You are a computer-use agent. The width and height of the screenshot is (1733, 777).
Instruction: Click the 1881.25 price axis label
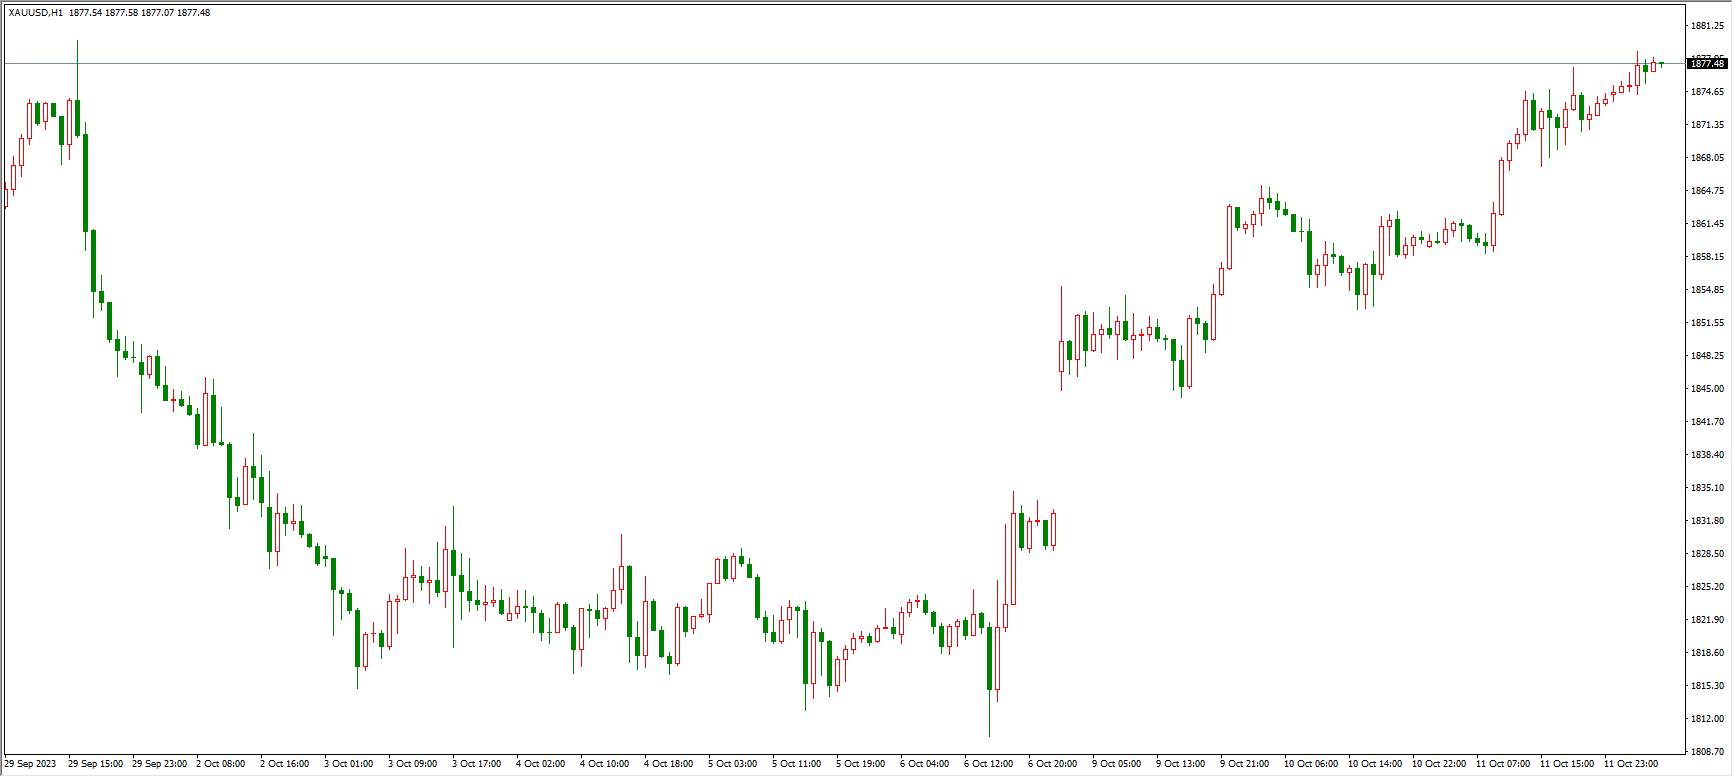coord(1706,26)
